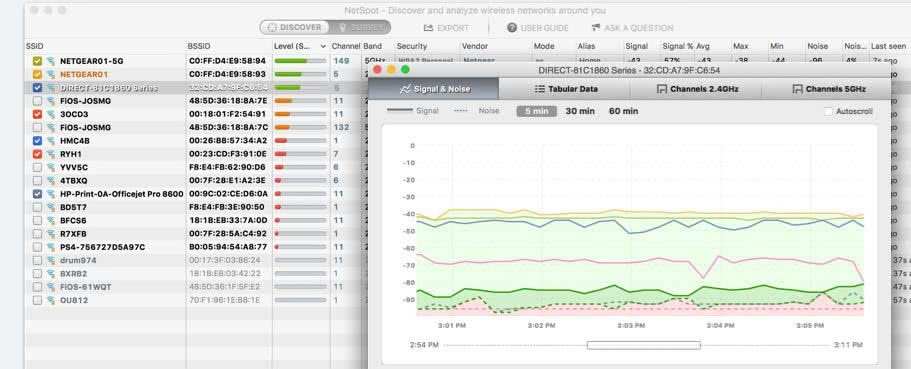
Task: Click Signal & Noise chart icon
Action: pos(405,89)
